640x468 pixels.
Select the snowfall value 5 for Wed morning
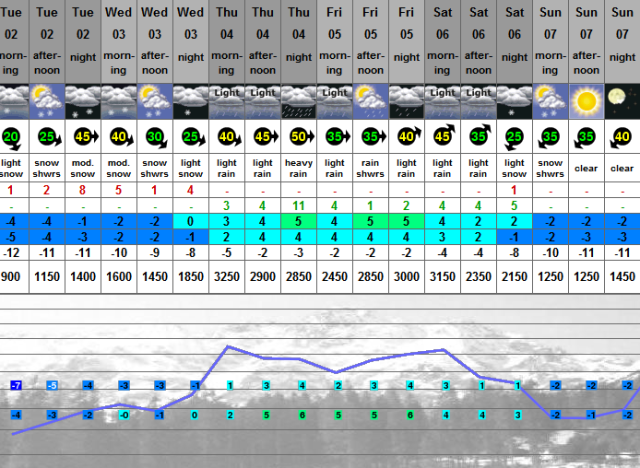coord(119,190)
